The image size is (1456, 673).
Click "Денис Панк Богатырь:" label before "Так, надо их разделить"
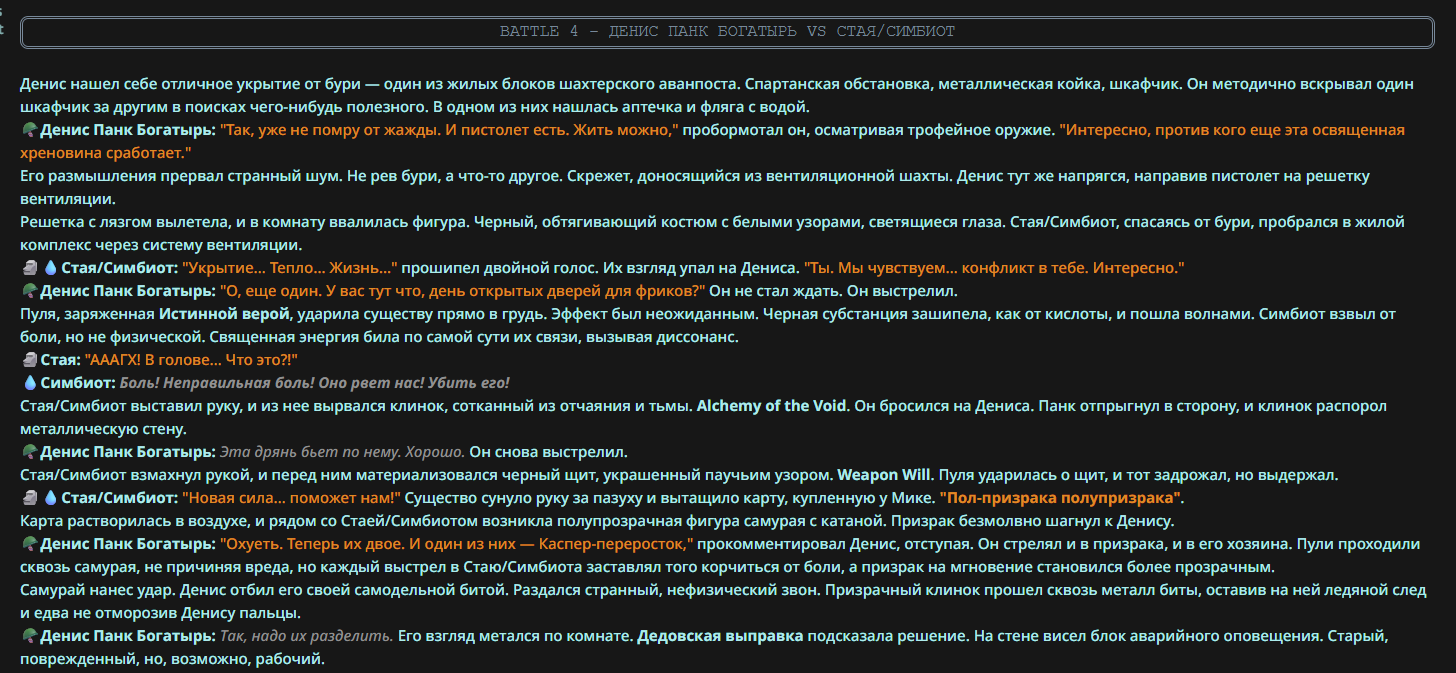[128, 636]
